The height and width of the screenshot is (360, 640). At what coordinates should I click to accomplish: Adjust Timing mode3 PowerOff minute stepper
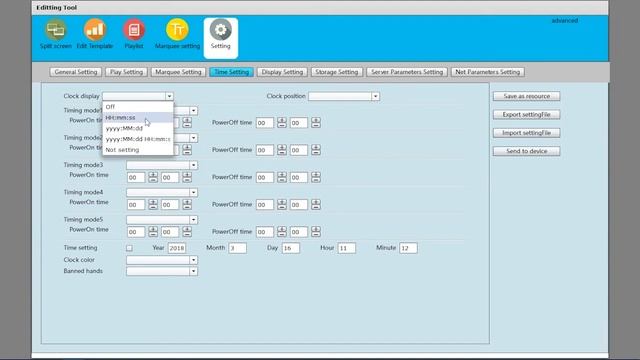[316, 177]
